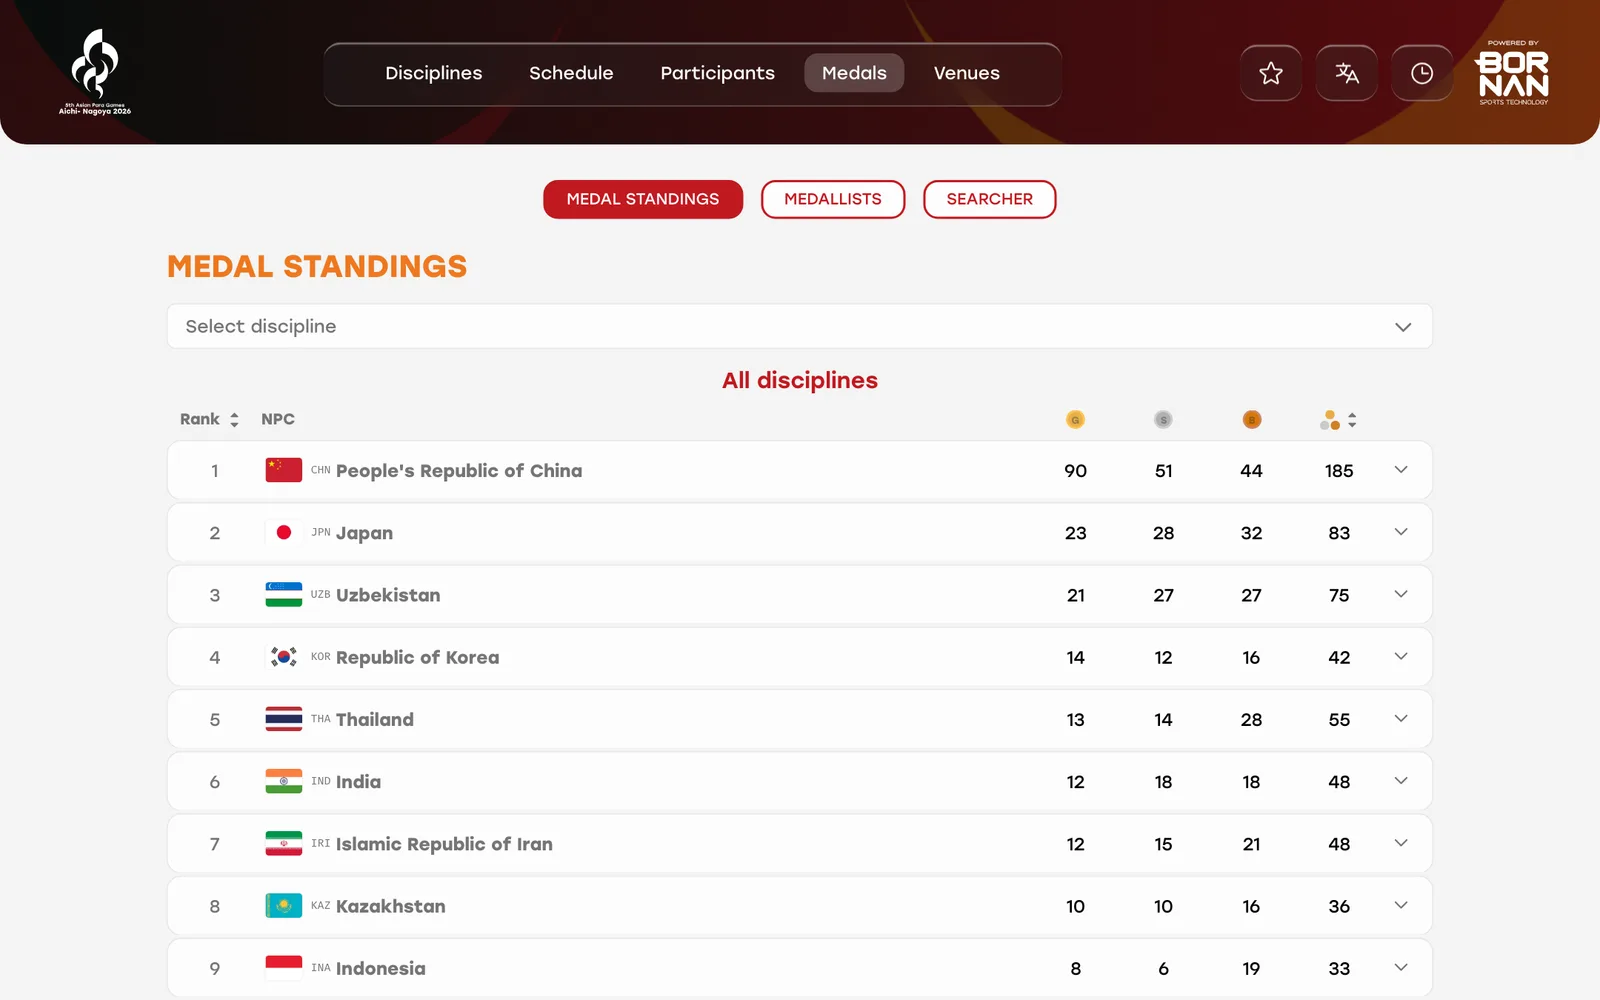Screen dimensions: 1600x1000
Task: Open the Participants menu item
Action: tap(717, 73)
